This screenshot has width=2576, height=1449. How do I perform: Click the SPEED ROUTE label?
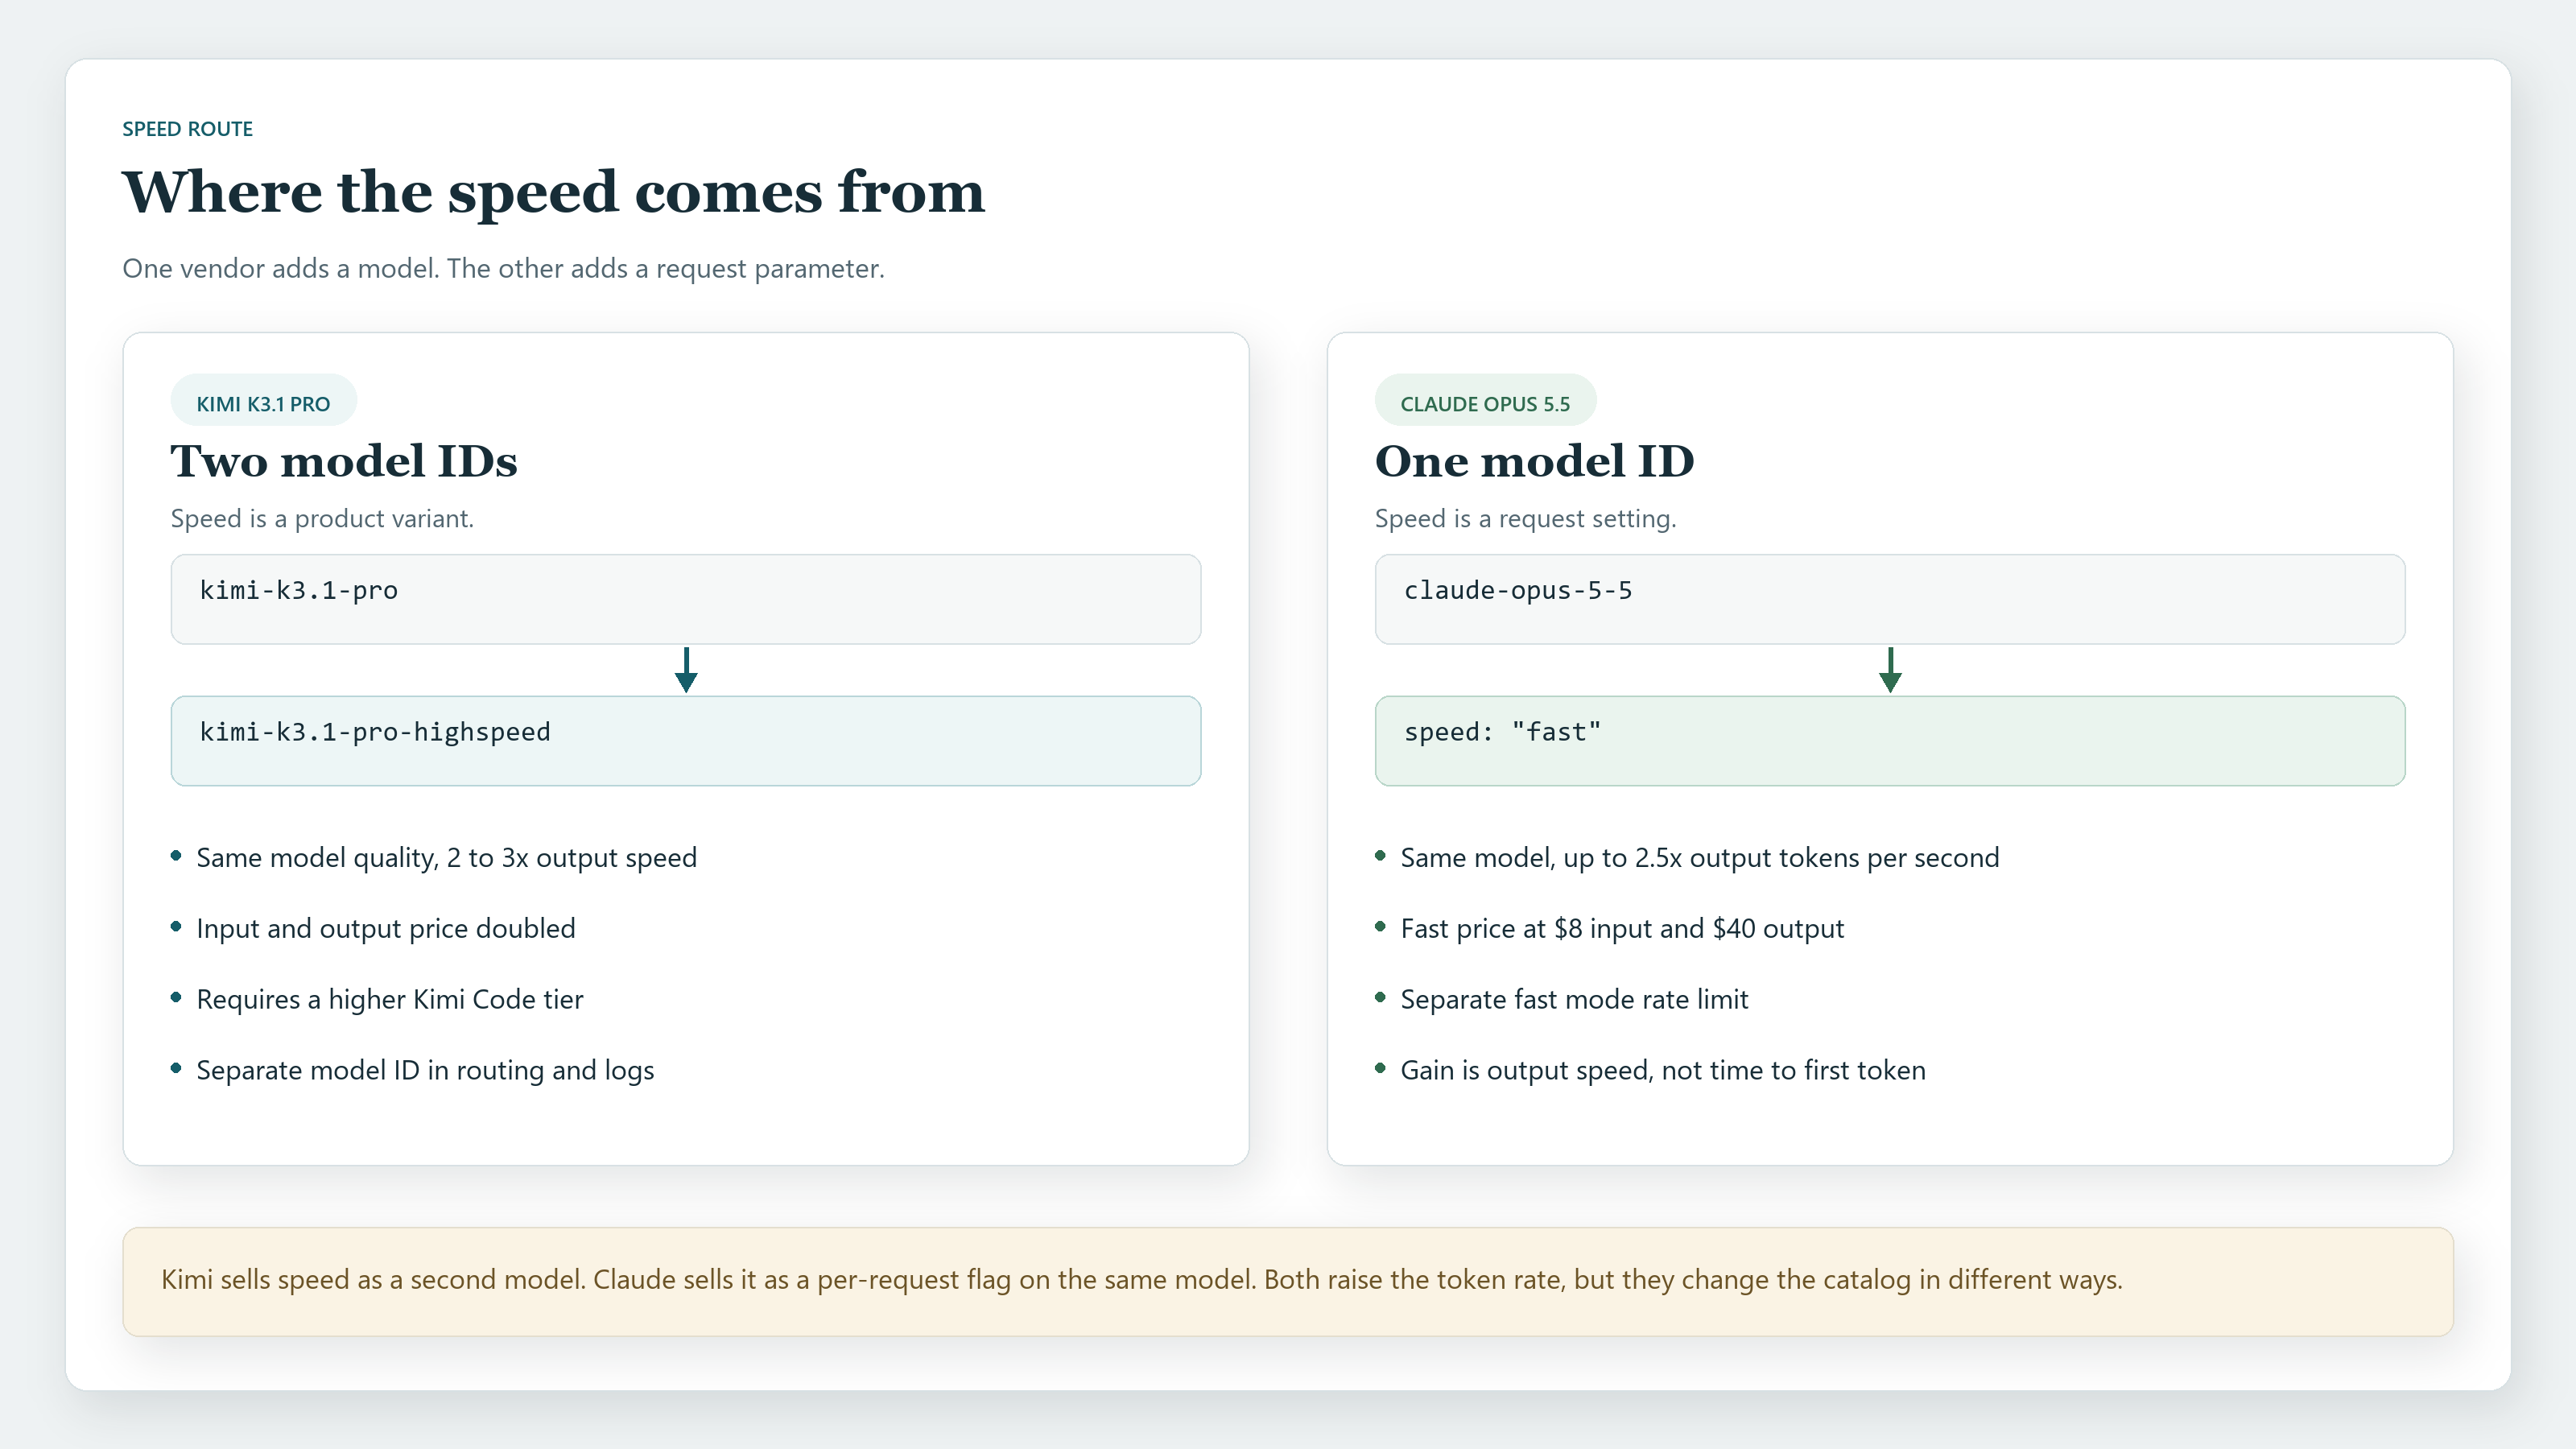187,129
